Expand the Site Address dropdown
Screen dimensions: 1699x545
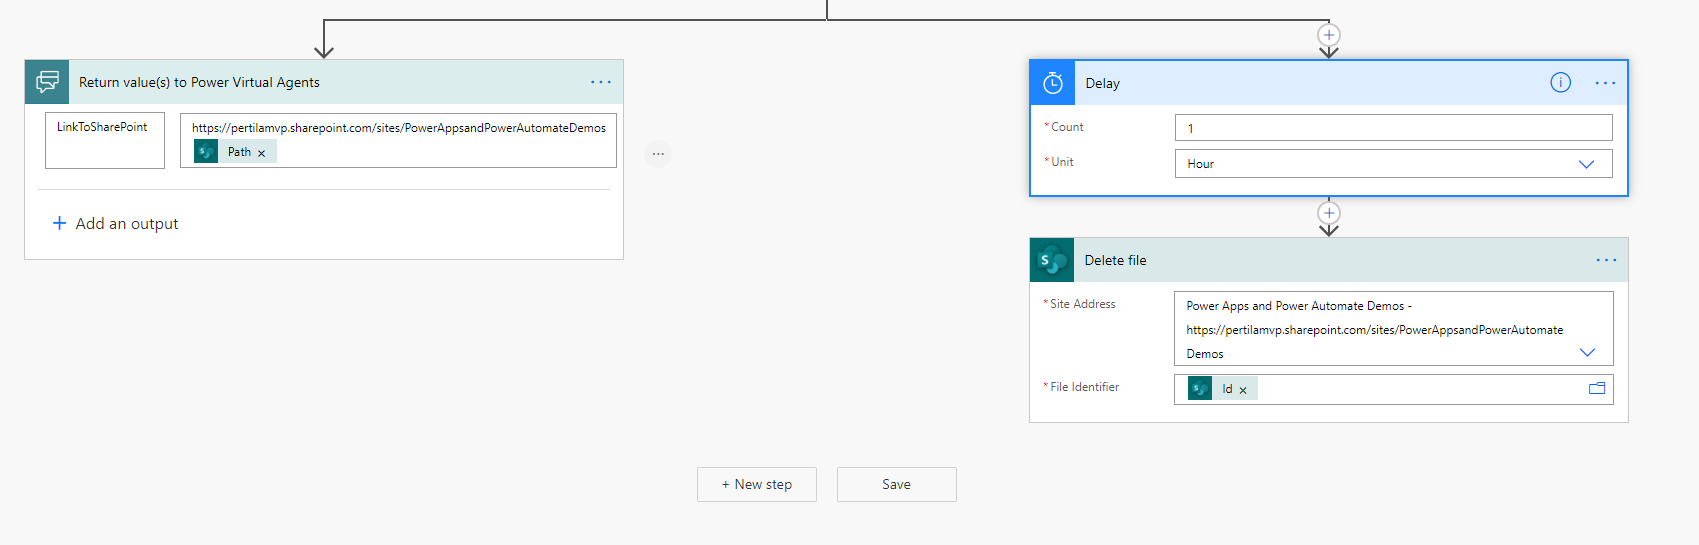tap(1587, 352)
